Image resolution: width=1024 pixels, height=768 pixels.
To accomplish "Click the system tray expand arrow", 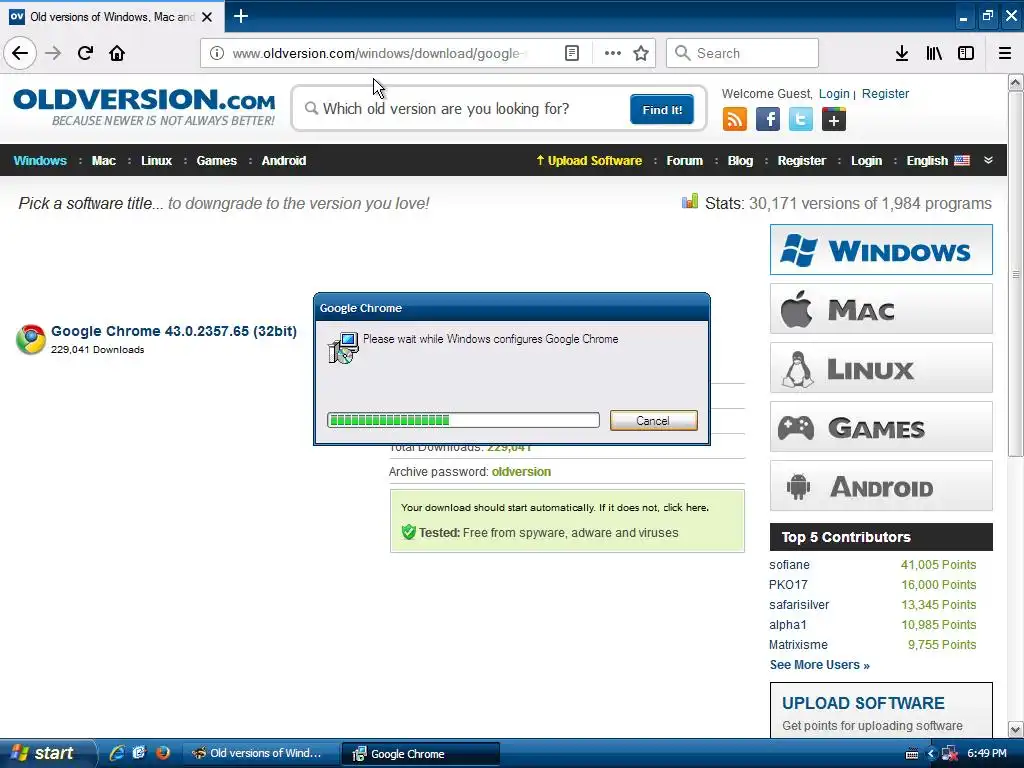I will pos(931,754).
